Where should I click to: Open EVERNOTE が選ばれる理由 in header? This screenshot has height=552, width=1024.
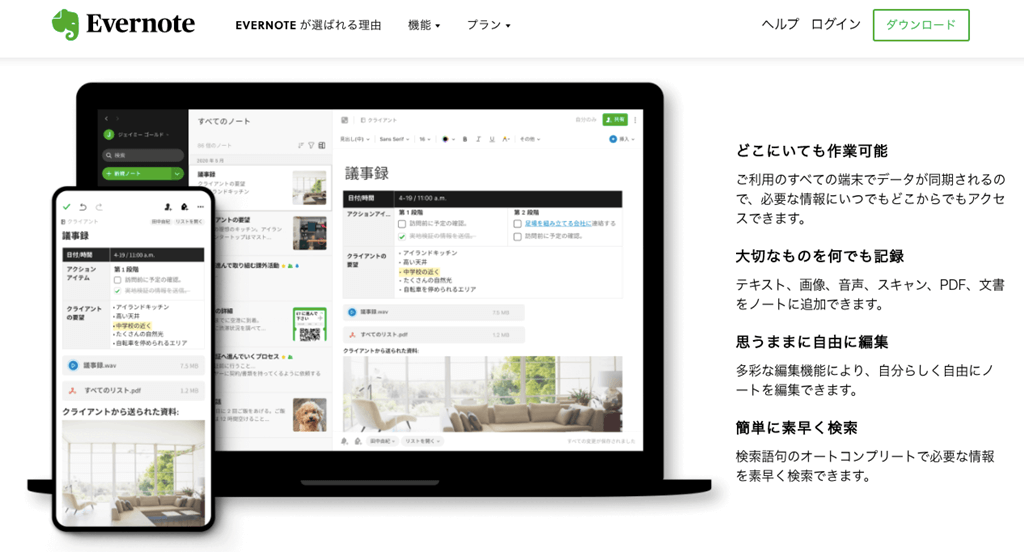tap(308, 25)
